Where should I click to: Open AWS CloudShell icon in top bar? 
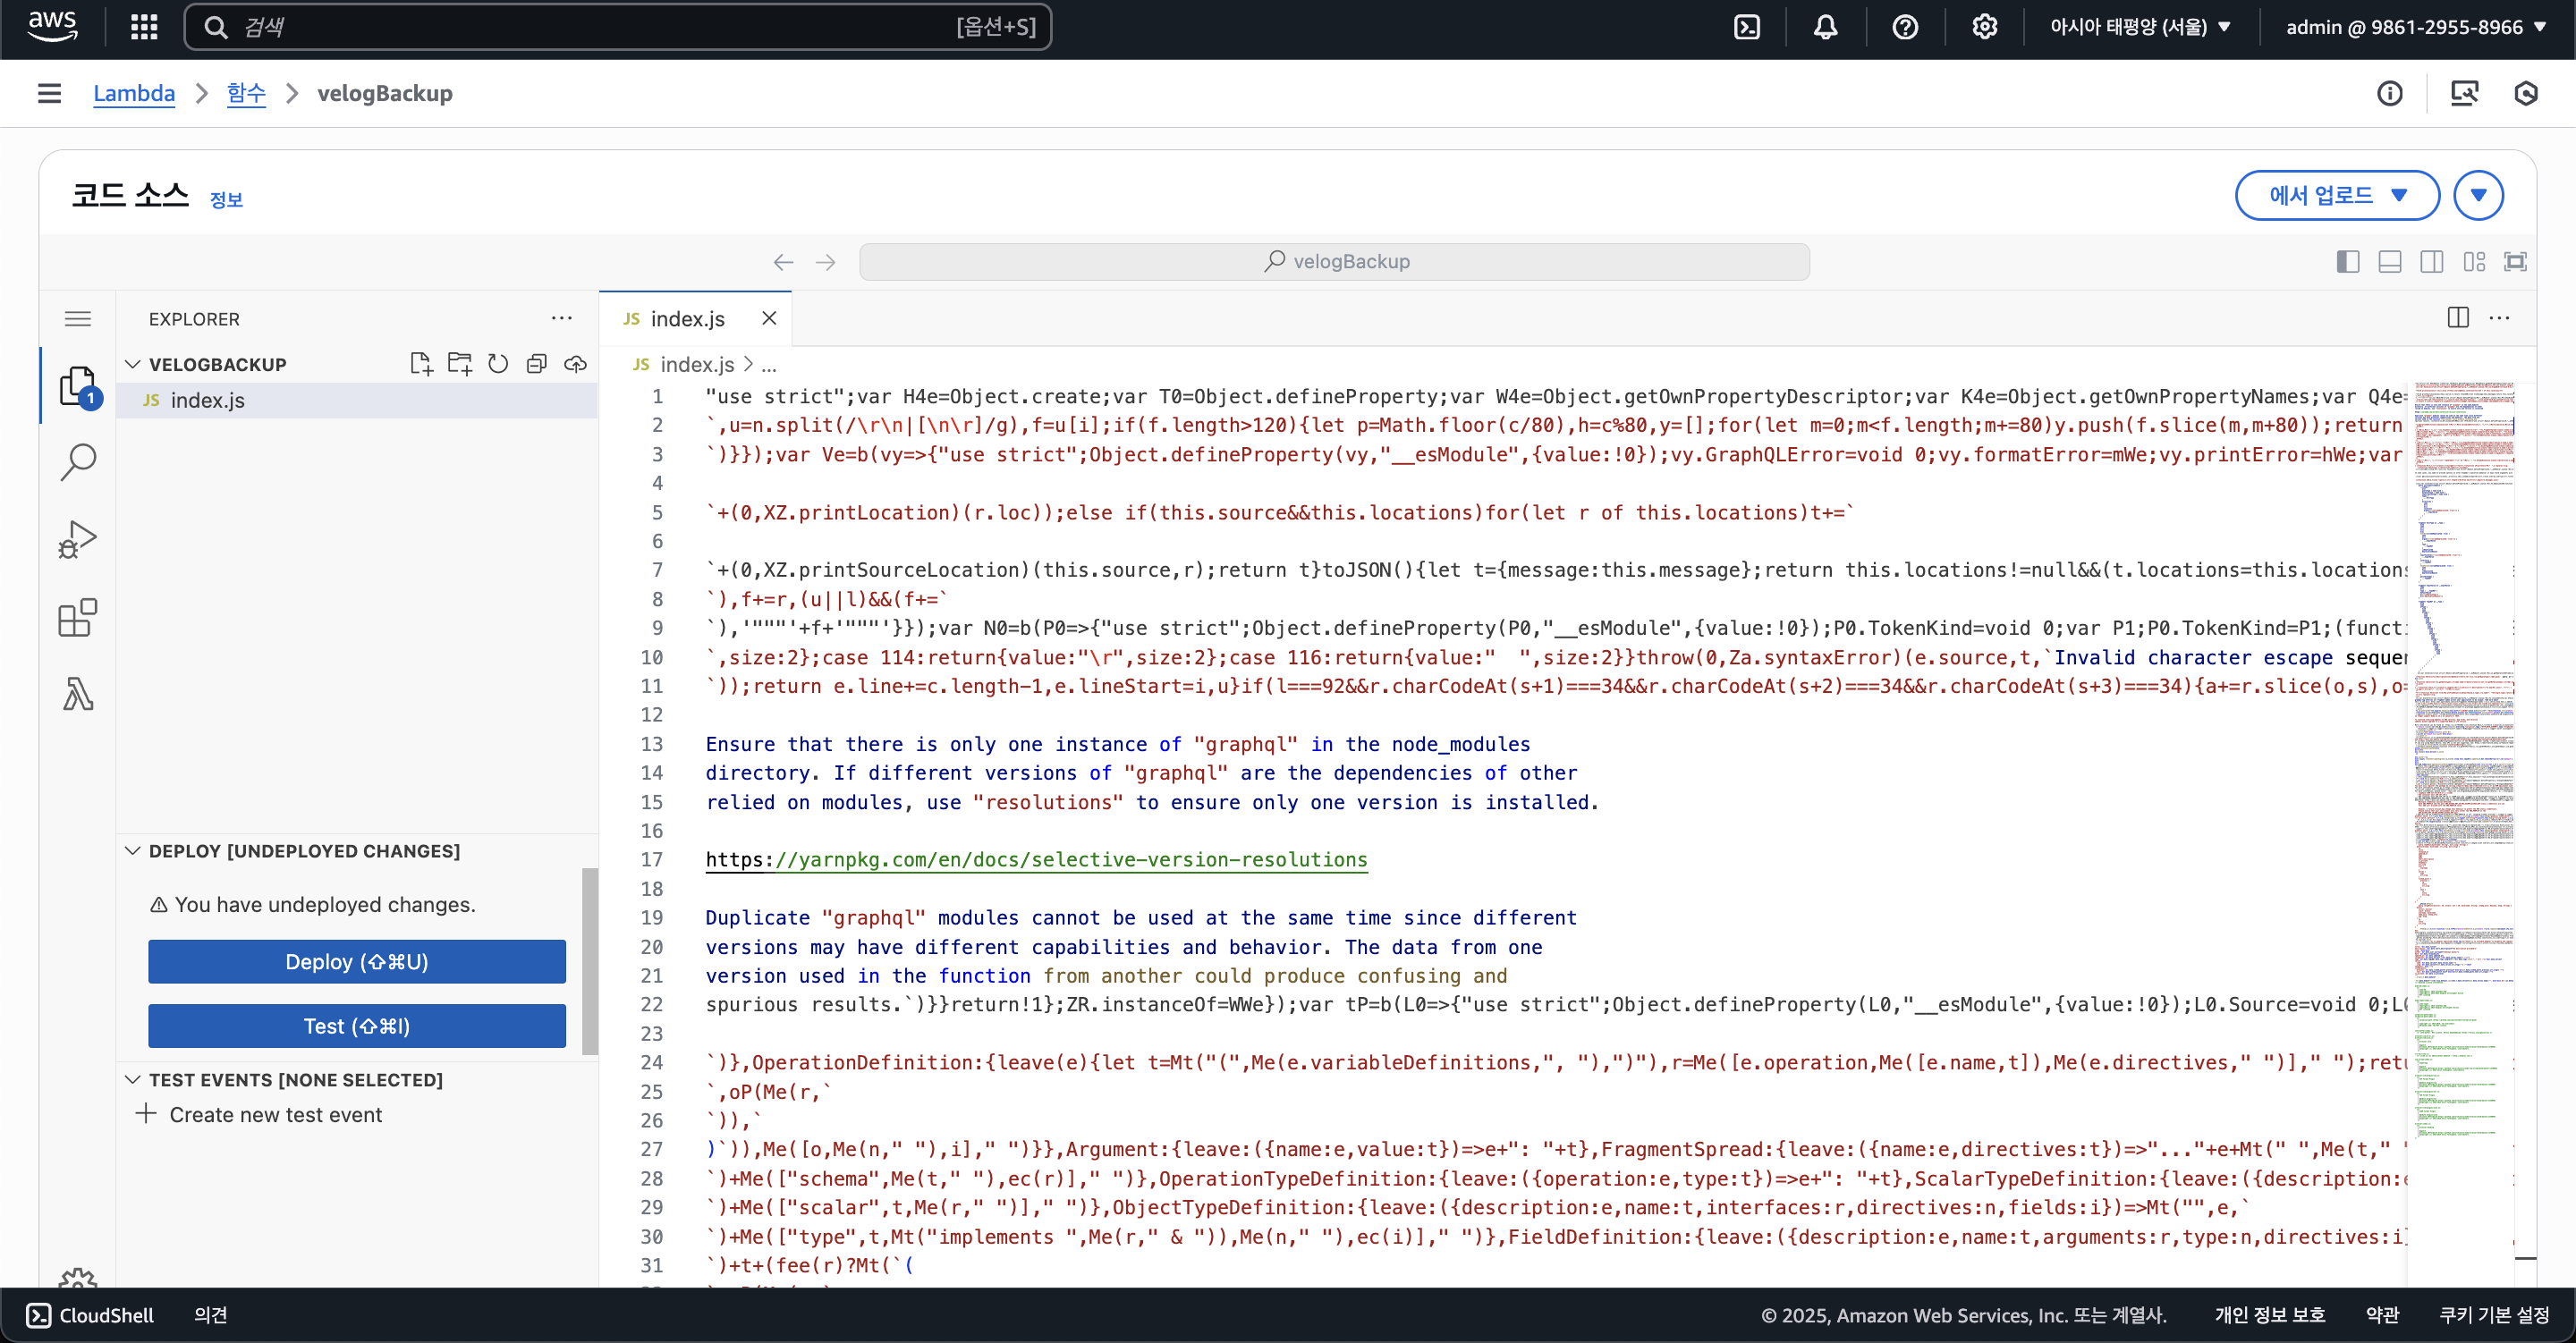(x=1746, y=27)
